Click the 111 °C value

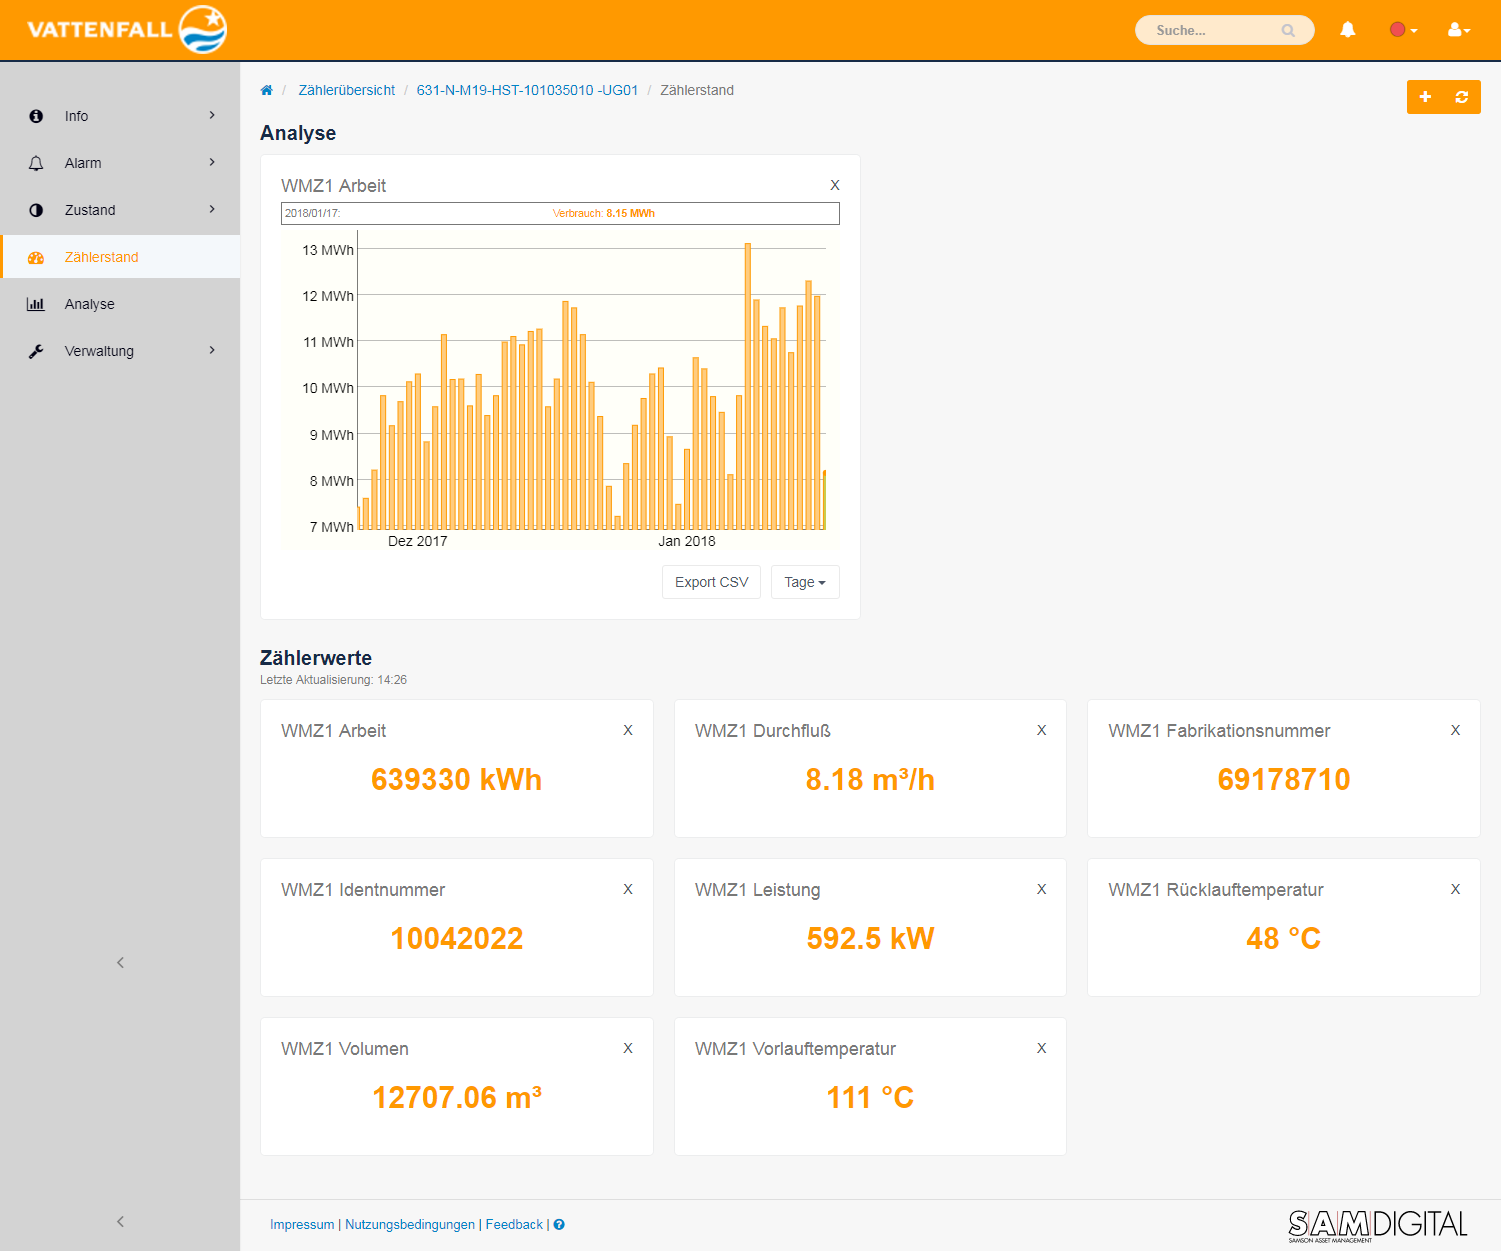tap(870, 1097)
